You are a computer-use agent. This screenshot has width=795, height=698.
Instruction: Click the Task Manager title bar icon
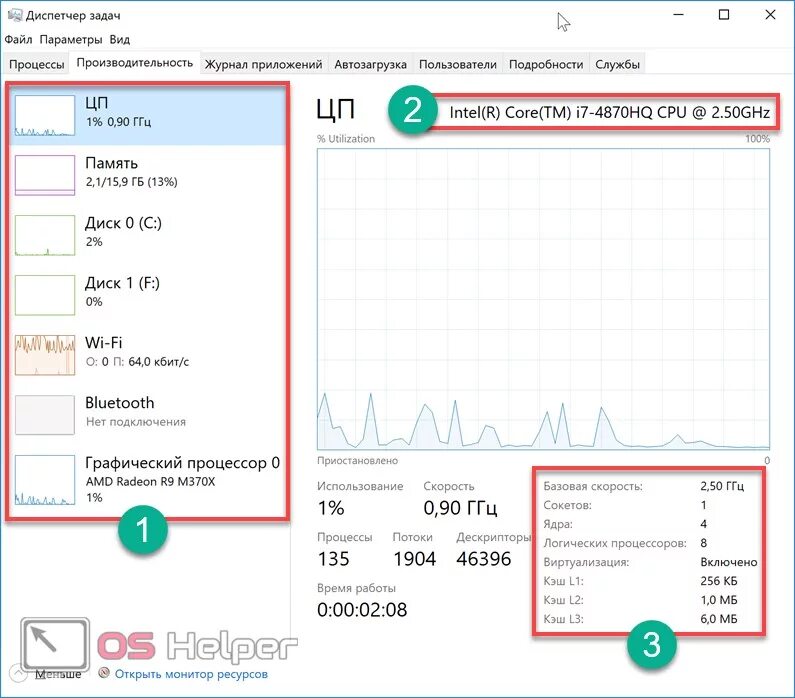(x=15, y=15)
